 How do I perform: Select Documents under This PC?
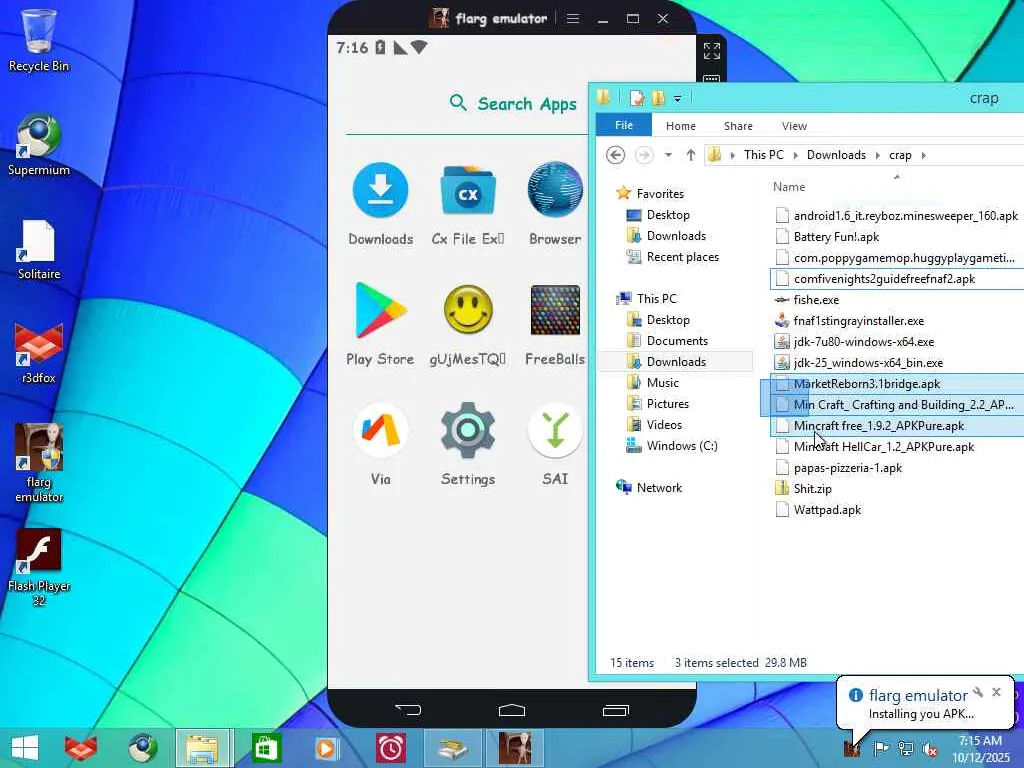tap(677, 340)
